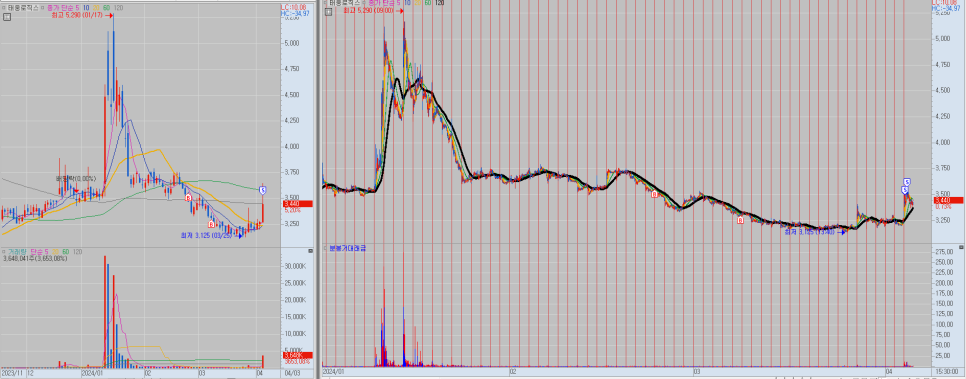Toggle the 60 moving average line in left legend

107,8
